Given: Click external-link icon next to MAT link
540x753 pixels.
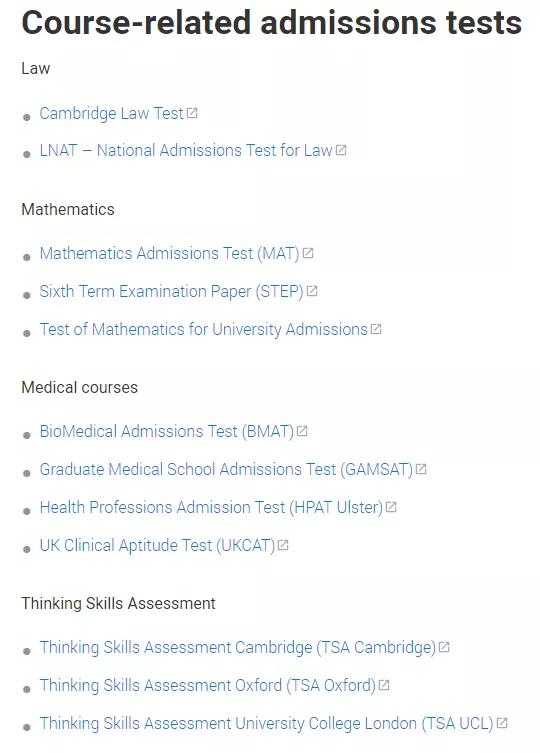Looking at the screenshot, I should click(x=308, y=253).
